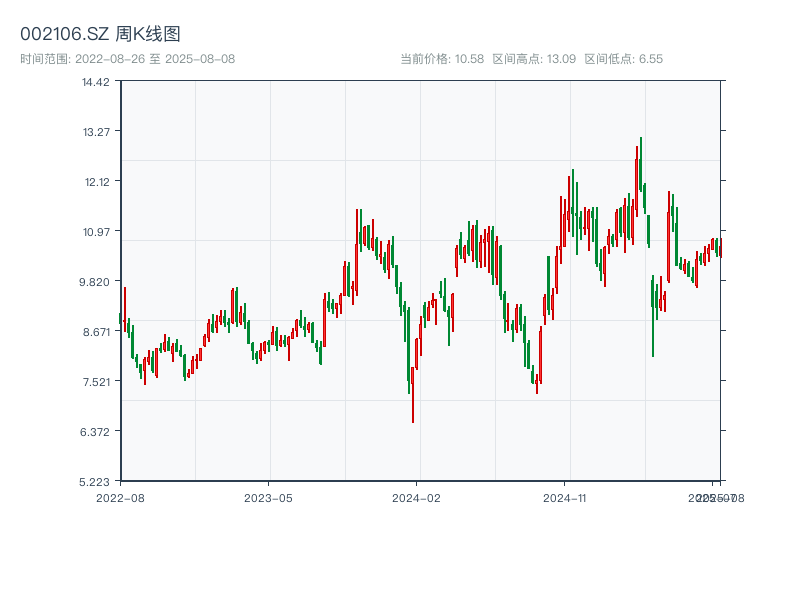Click the x-axis label 2023-05
The width and height of the screenshot is (800, 600).
(x=268, y=498)
